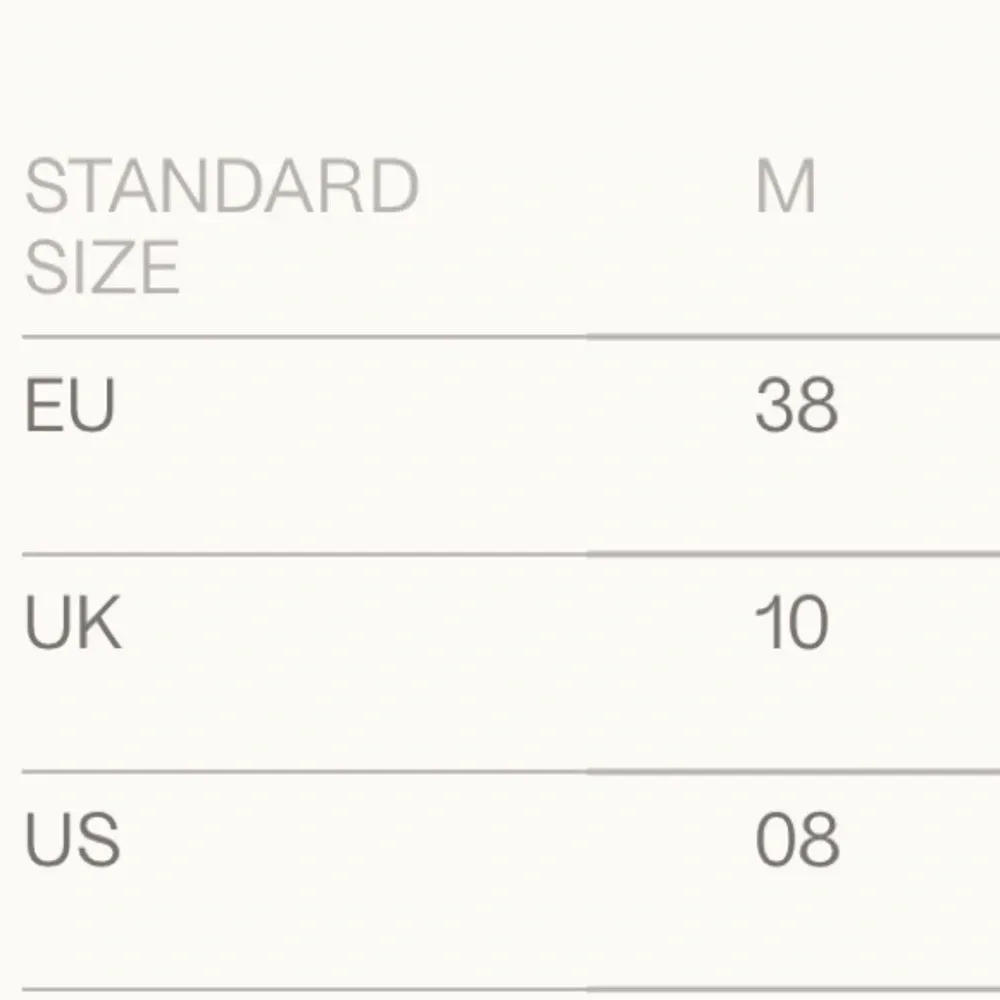Click the divider line above the EU row

coord(500,338)
